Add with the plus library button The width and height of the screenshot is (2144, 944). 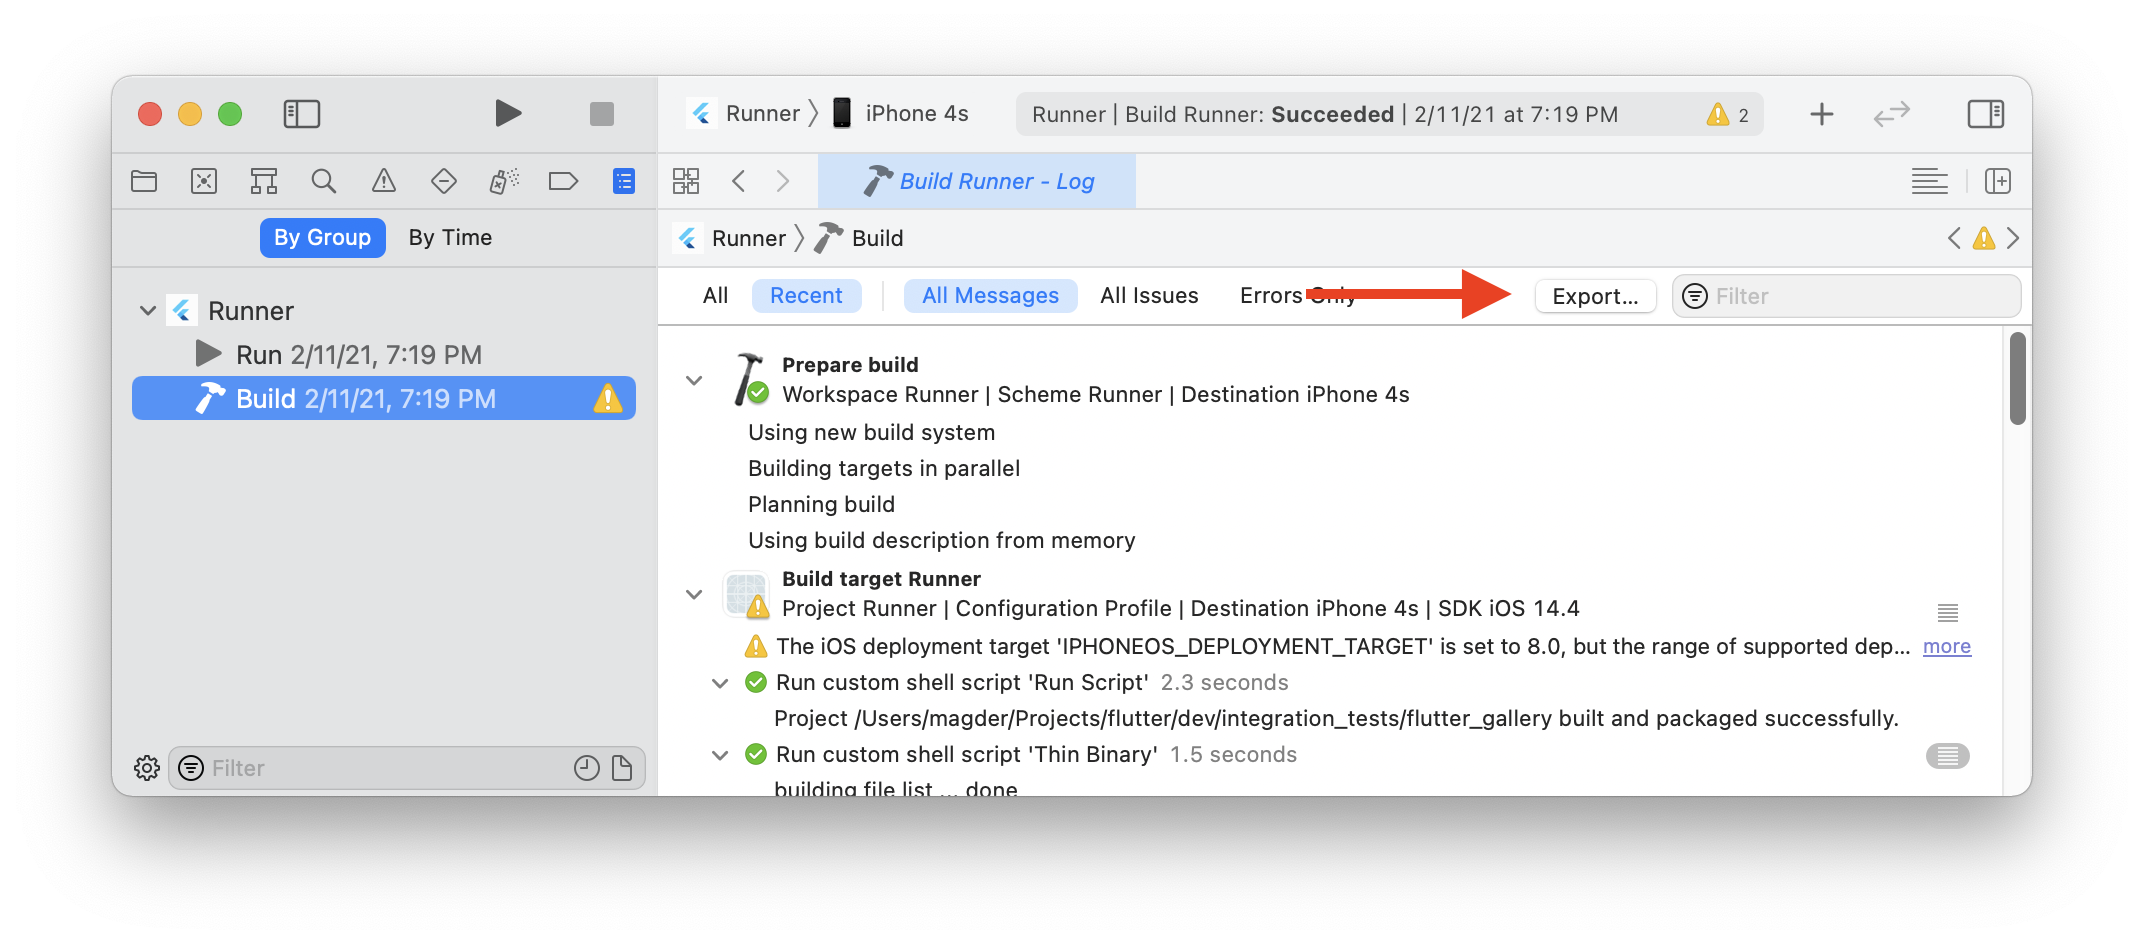point(1822,114)
